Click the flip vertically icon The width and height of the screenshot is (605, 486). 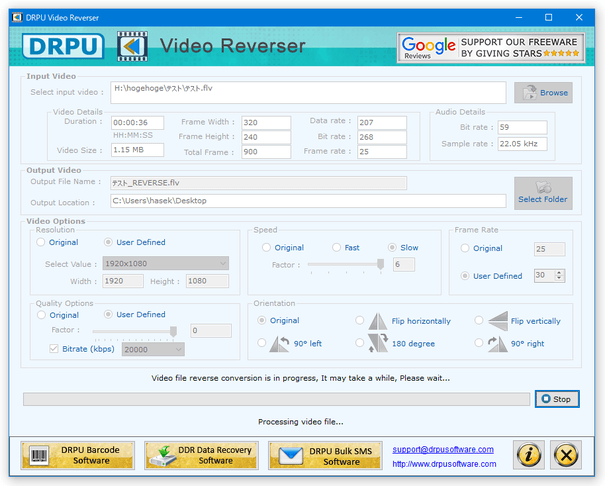pos(498,321)
